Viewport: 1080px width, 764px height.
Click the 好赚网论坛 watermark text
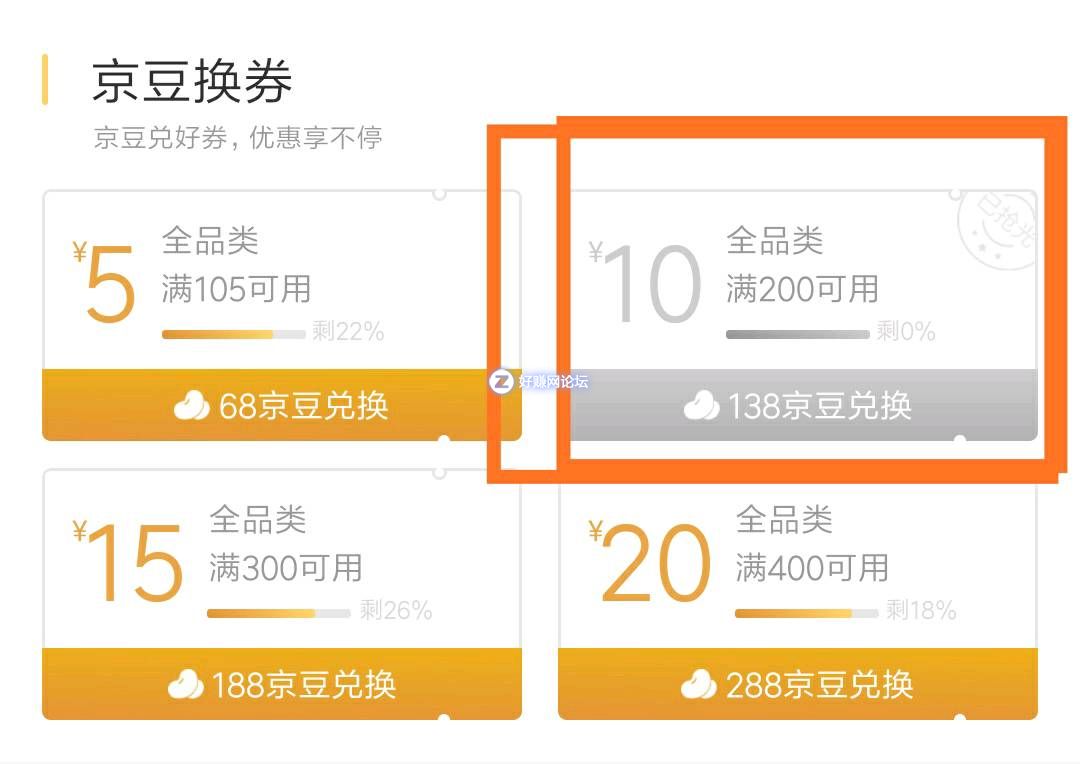(553, 381)
